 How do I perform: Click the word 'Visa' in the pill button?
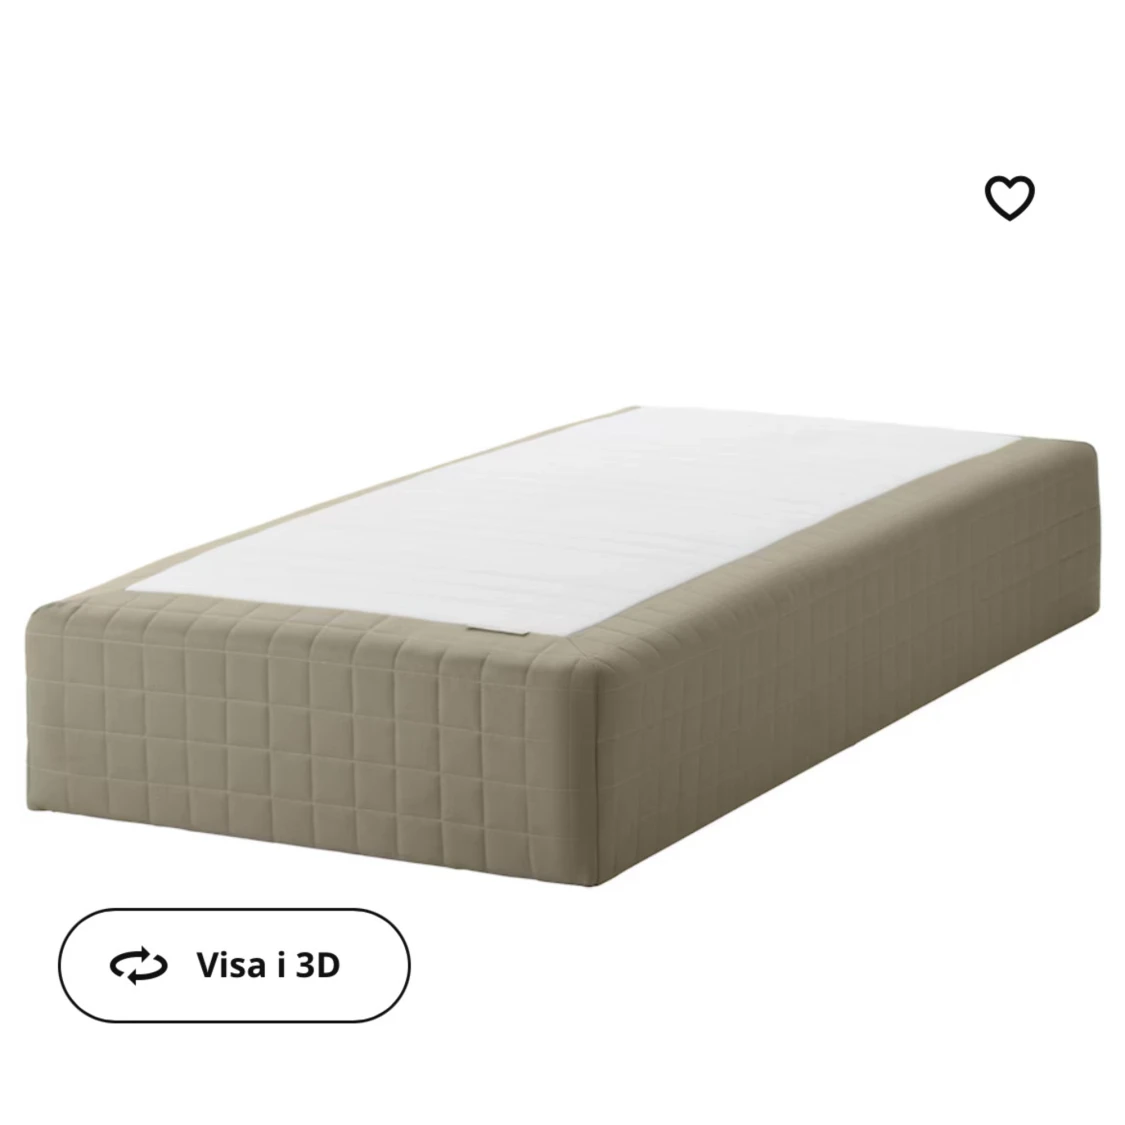coord(231,965)
